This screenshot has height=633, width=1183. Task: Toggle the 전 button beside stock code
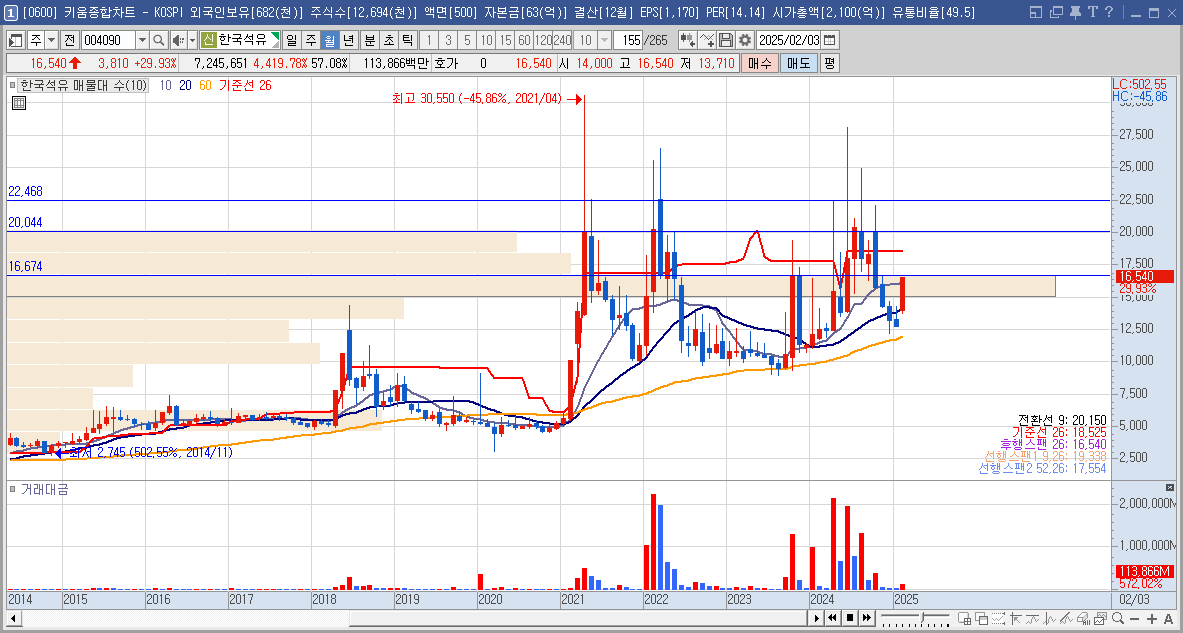pos(69,41)
